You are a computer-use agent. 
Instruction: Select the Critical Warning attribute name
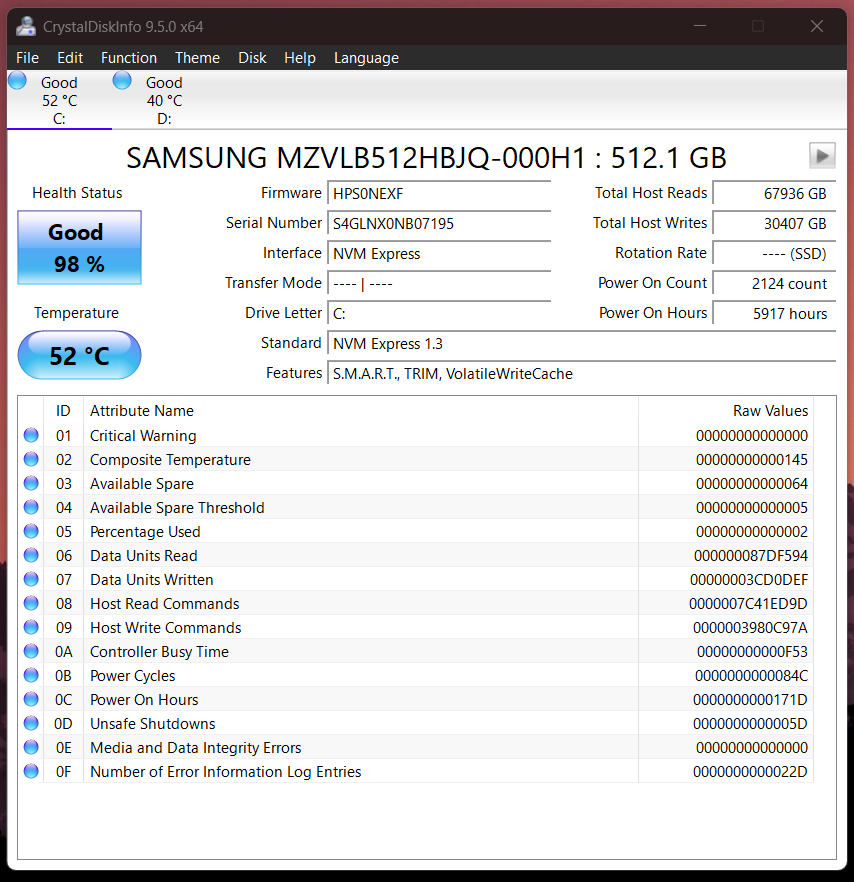coord(143,436)
